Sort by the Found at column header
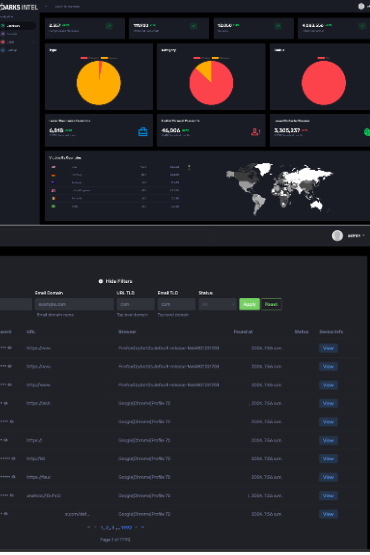370x555 pixels. 243,332
